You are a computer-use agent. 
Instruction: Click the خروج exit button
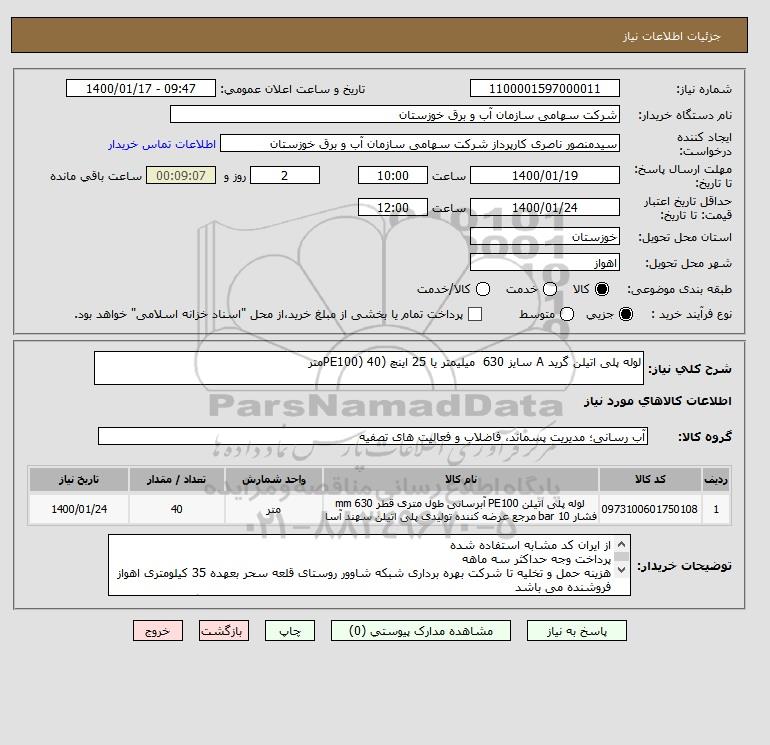tap(158, 631)
